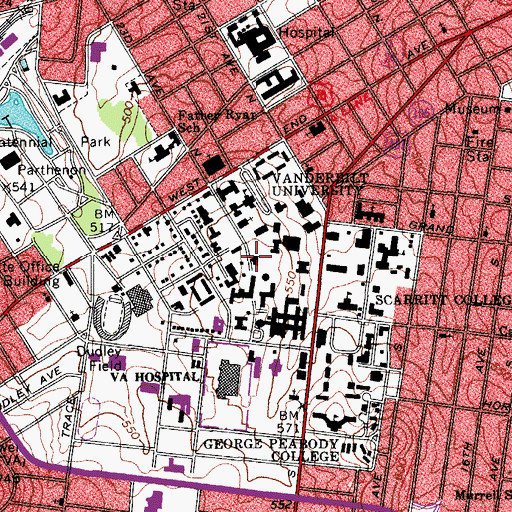Click the TRACE street label
512x512 pixels.
(68, 417)
